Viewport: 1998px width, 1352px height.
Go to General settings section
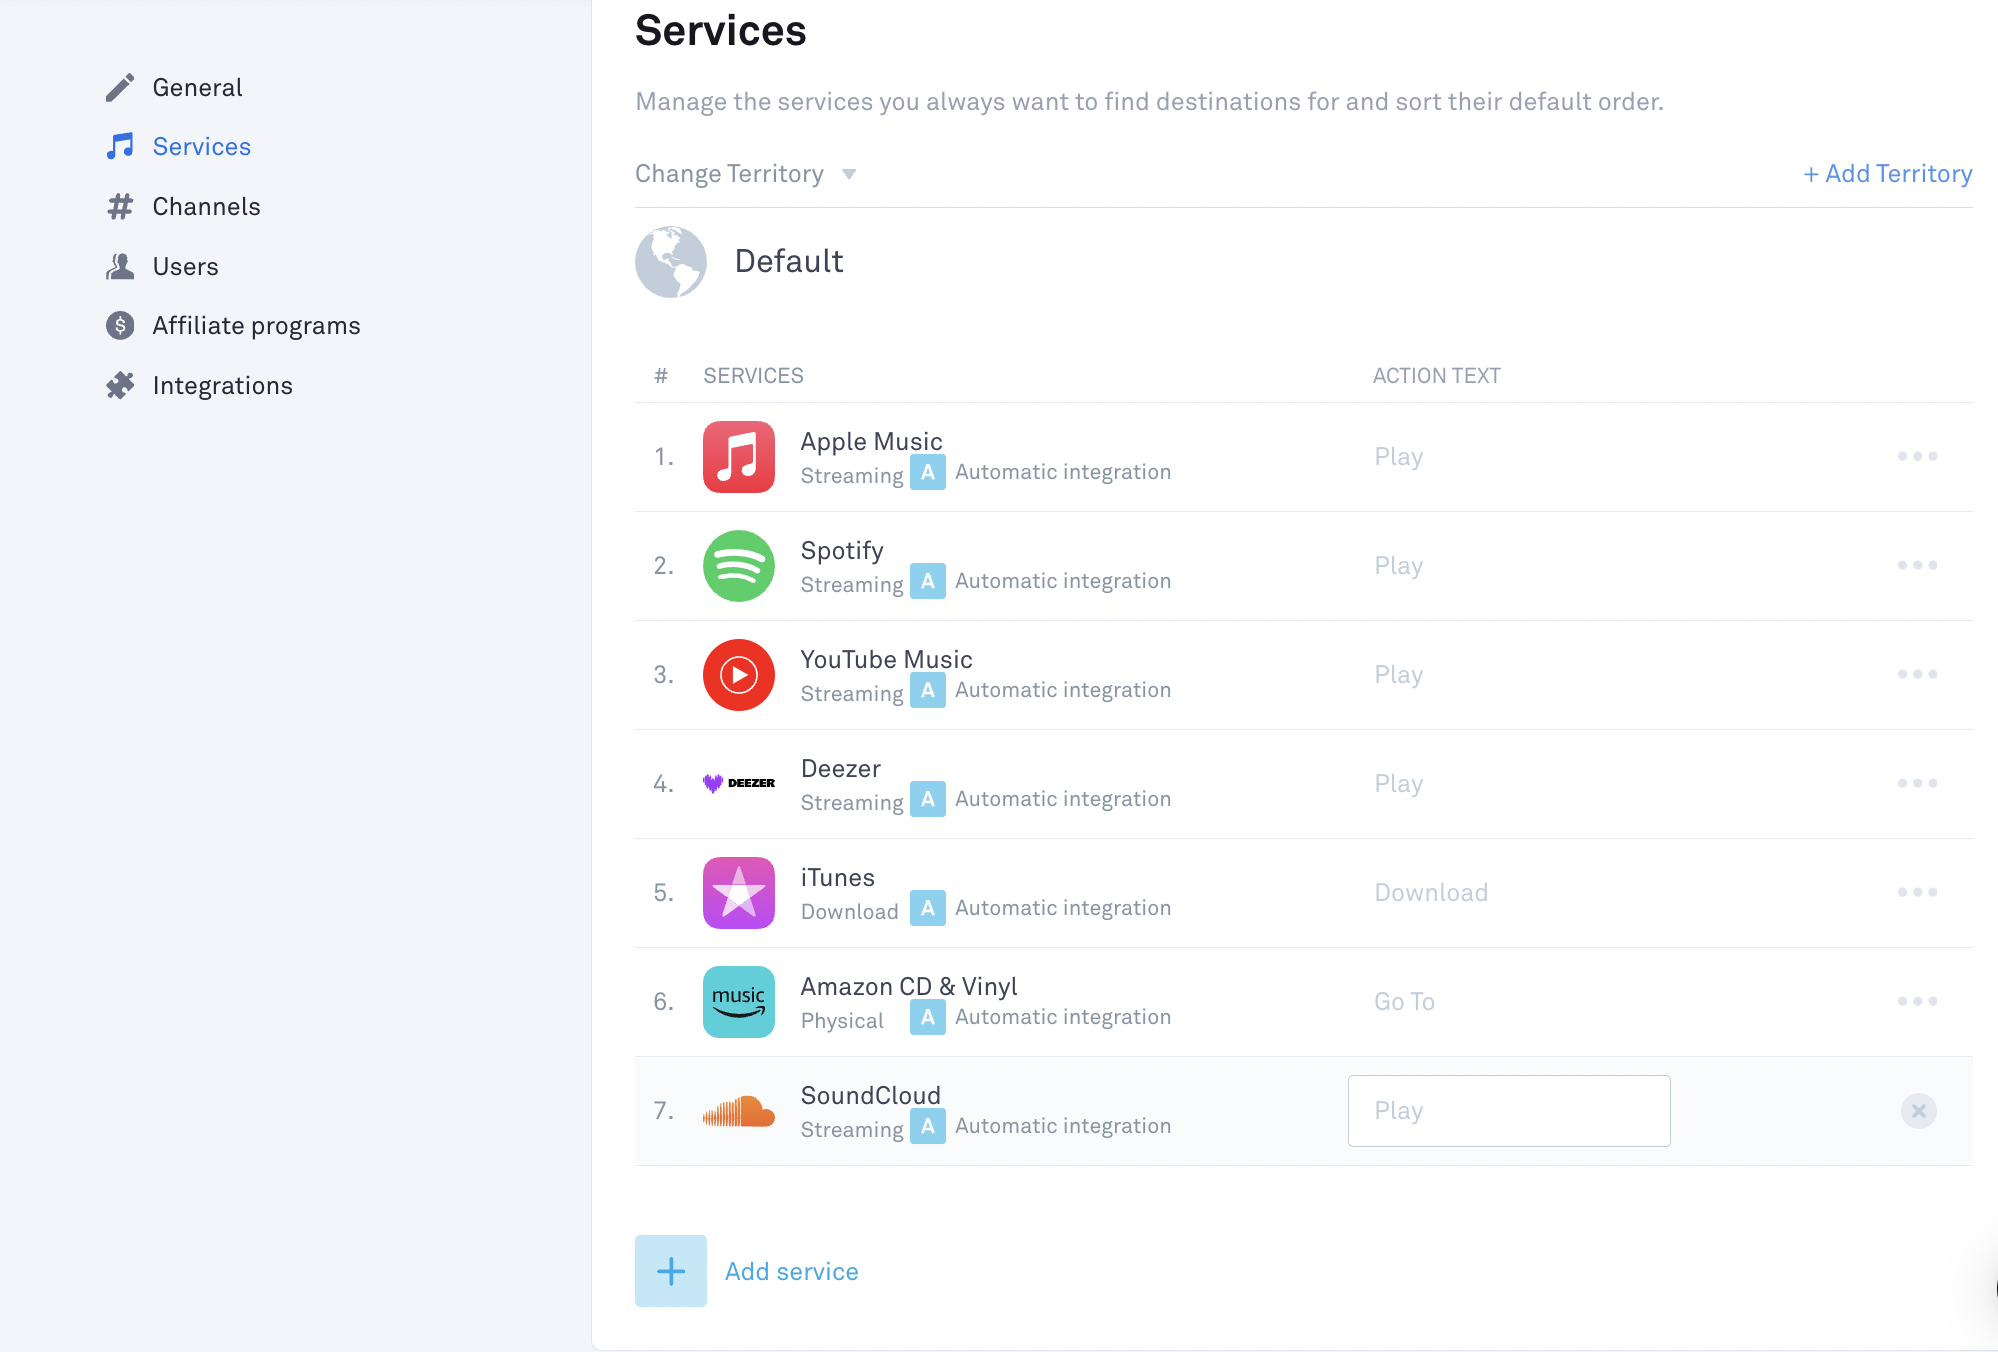(197, 88)
